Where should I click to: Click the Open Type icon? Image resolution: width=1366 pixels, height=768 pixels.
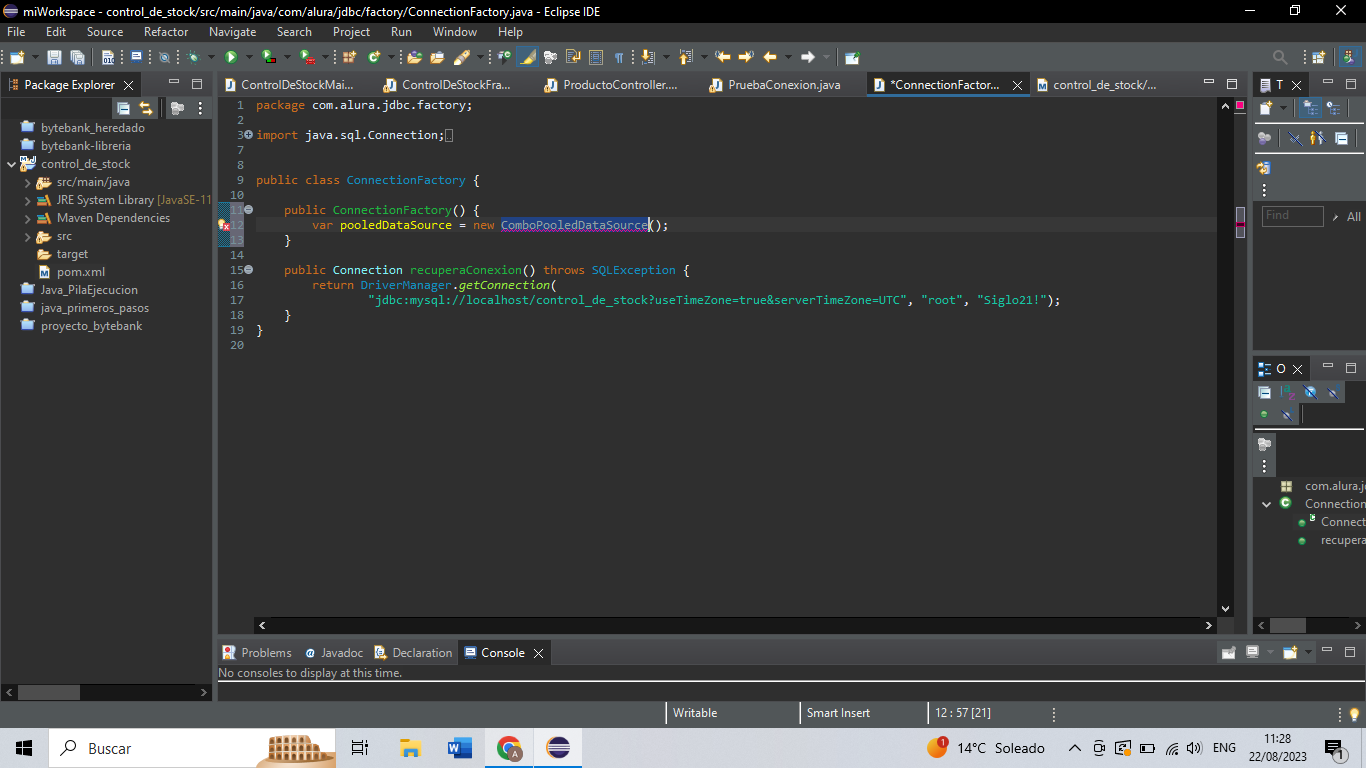click(414, 57)
